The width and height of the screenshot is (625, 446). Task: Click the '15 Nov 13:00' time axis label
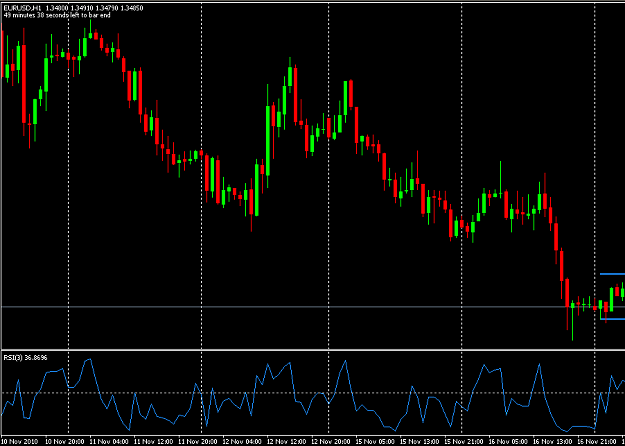[x=419, y=442]
